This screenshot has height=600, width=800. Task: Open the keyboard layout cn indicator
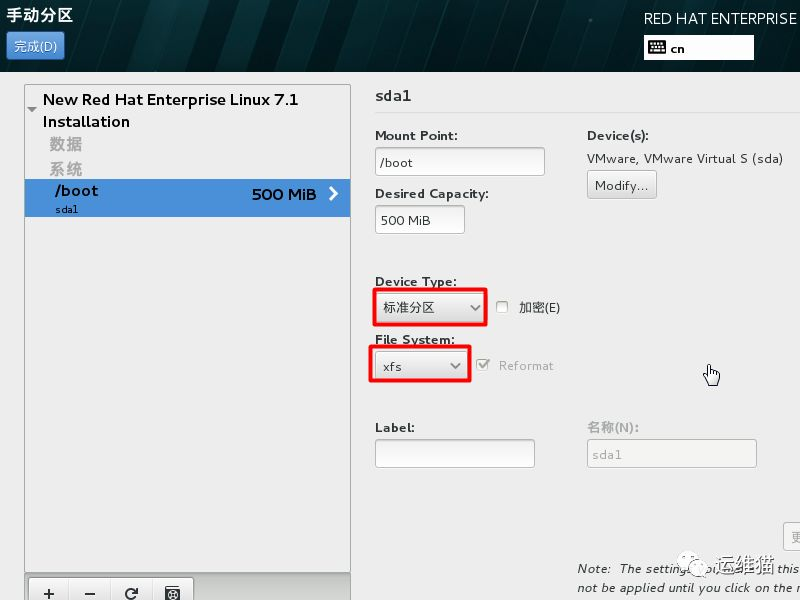coord(698,48)
